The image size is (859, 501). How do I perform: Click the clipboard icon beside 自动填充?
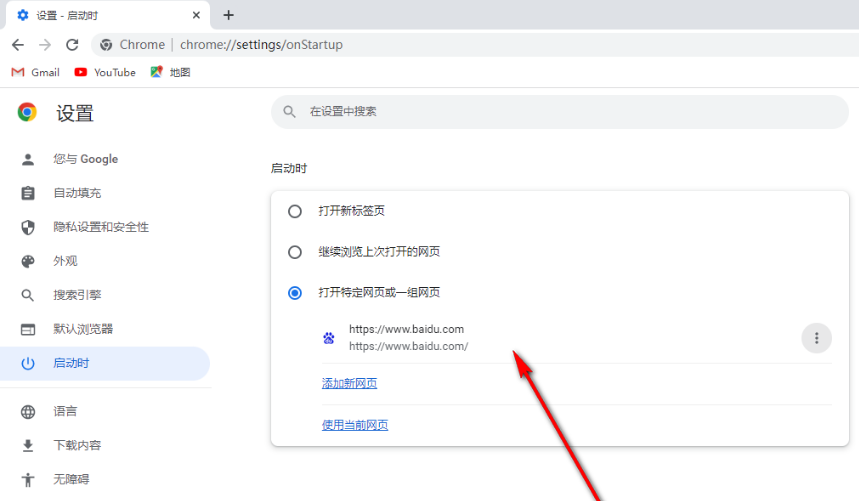27,193
